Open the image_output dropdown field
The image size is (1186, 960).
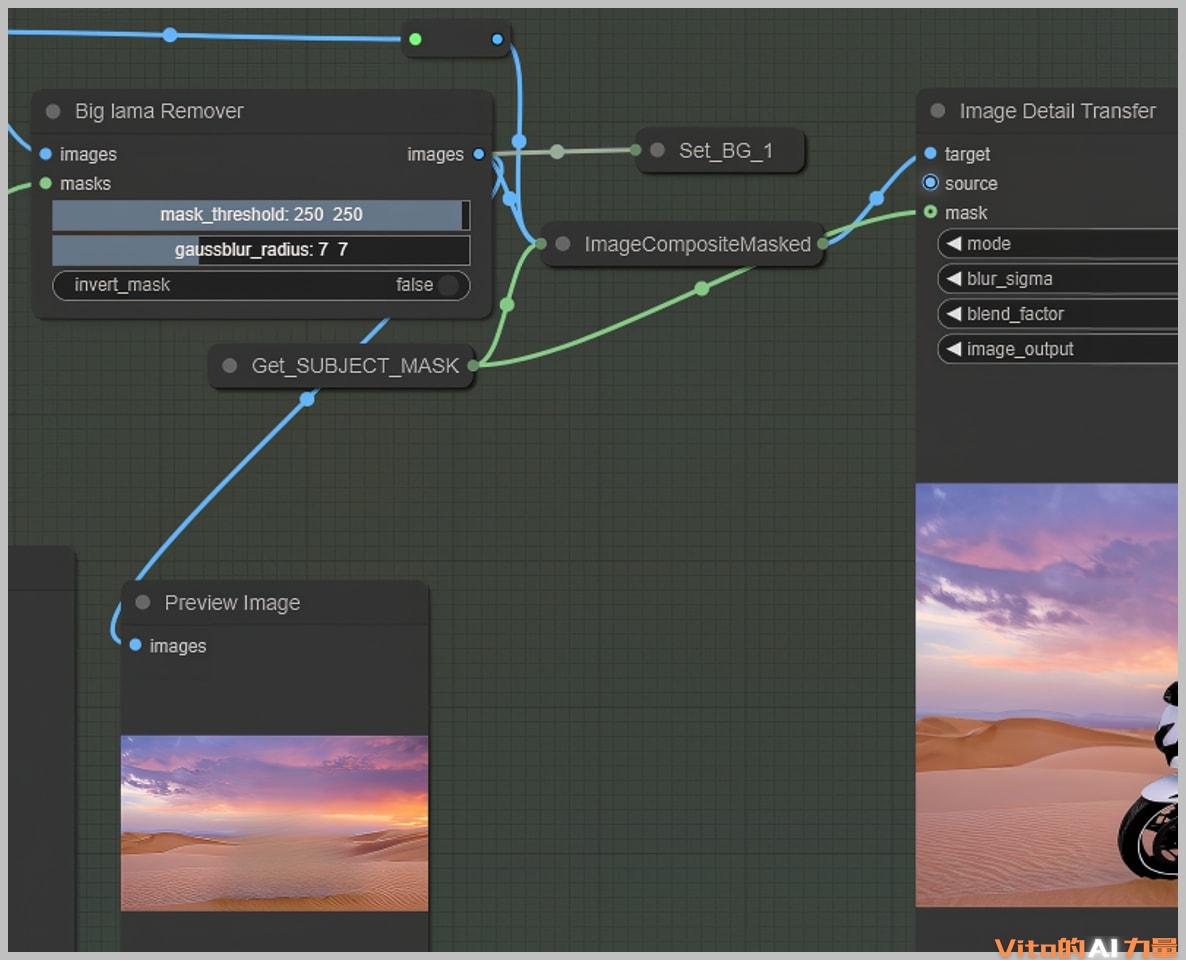coord(1058,349)
